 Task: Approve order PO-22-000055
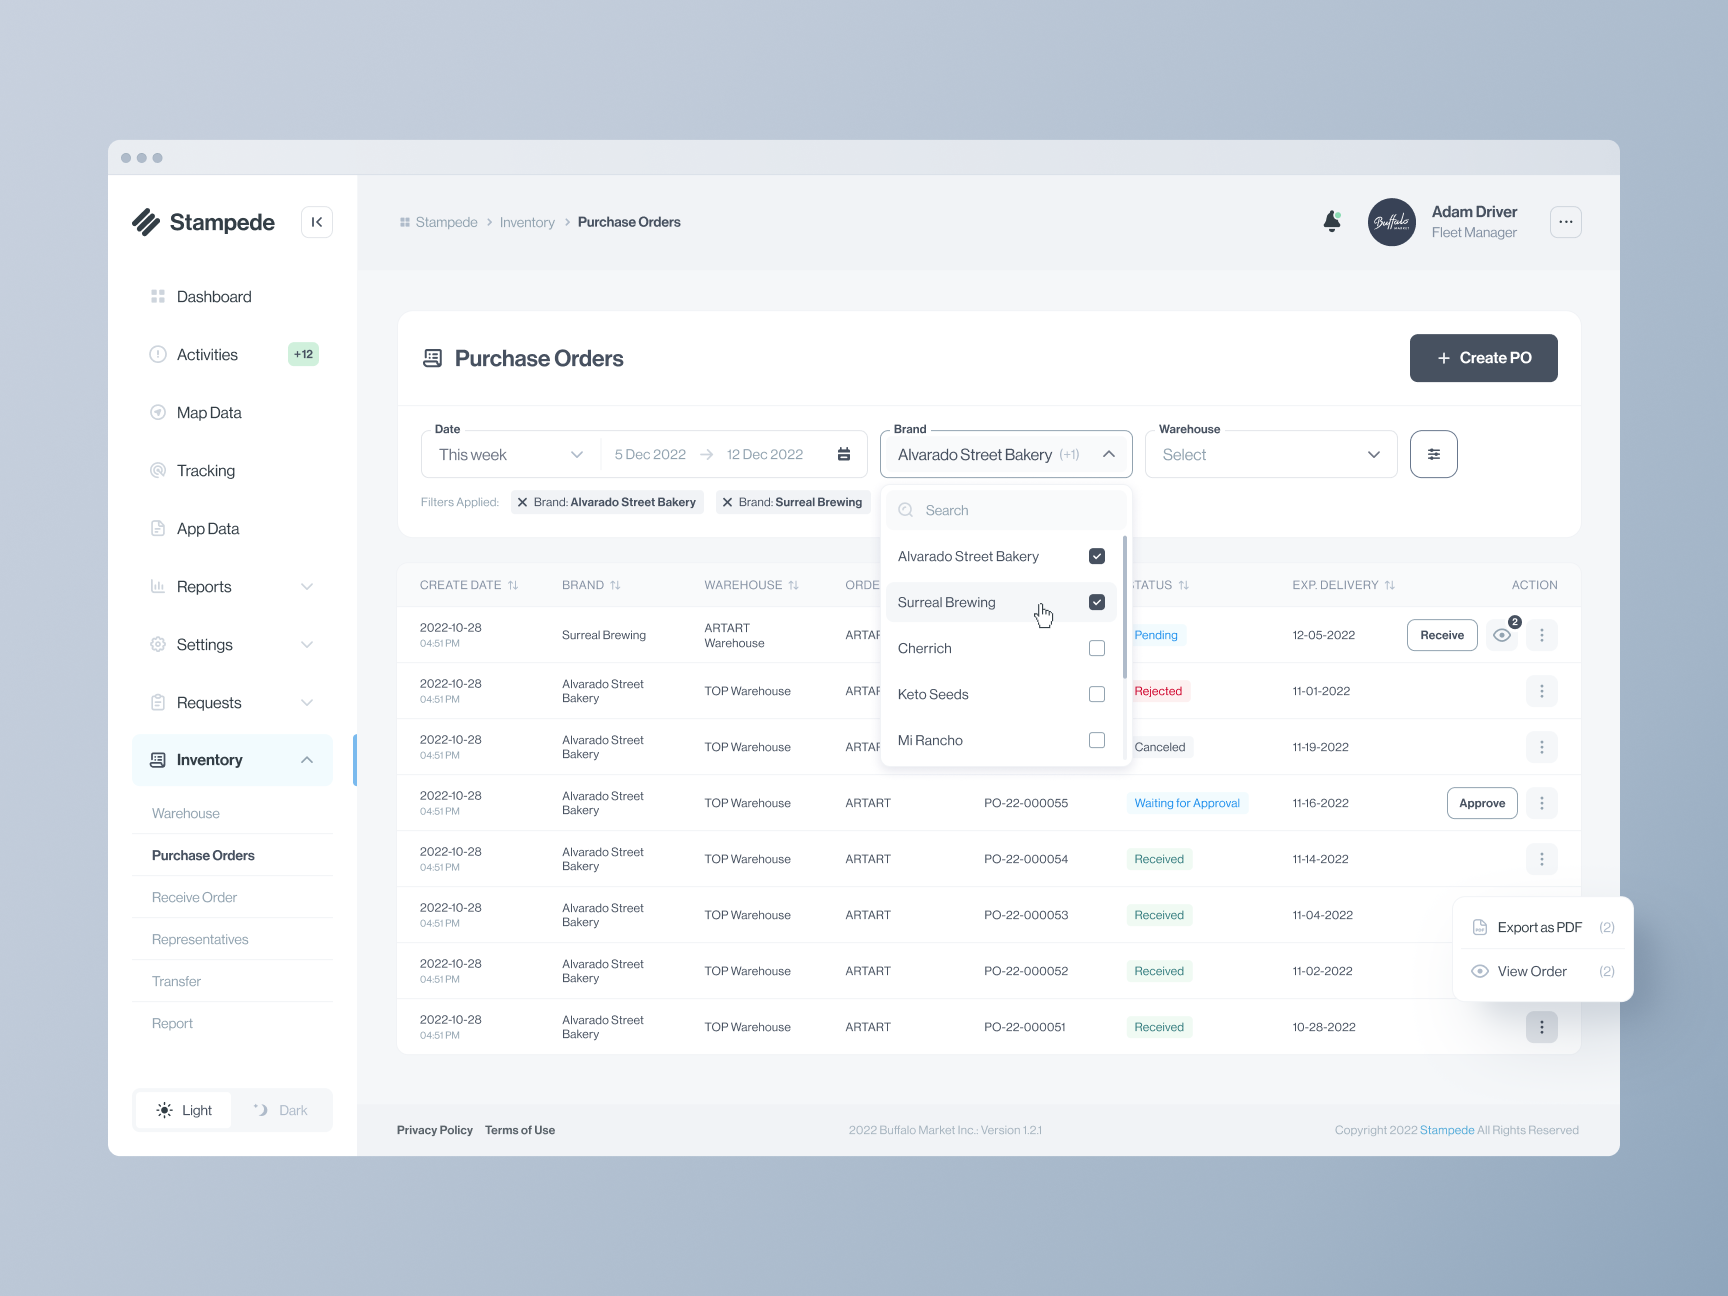tap(1481, 802)
